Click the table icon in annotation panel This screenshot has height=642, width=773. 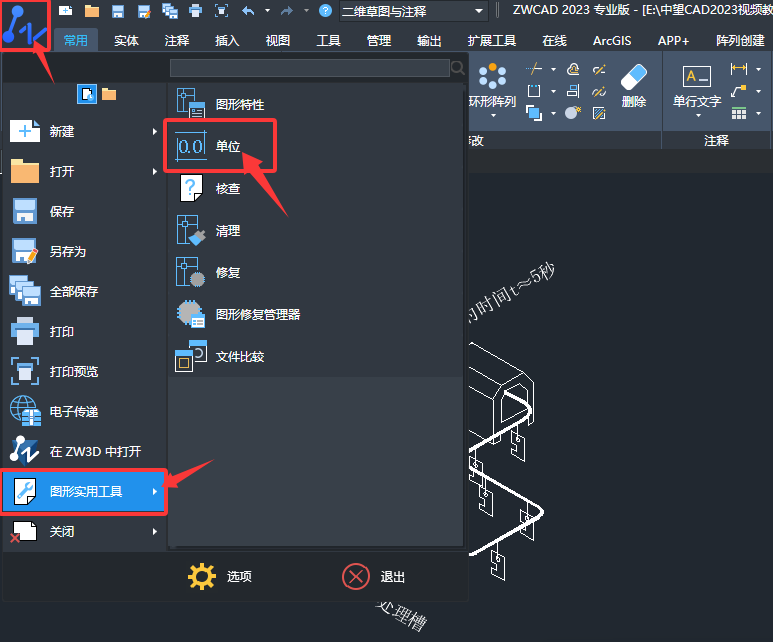point(738,114)
